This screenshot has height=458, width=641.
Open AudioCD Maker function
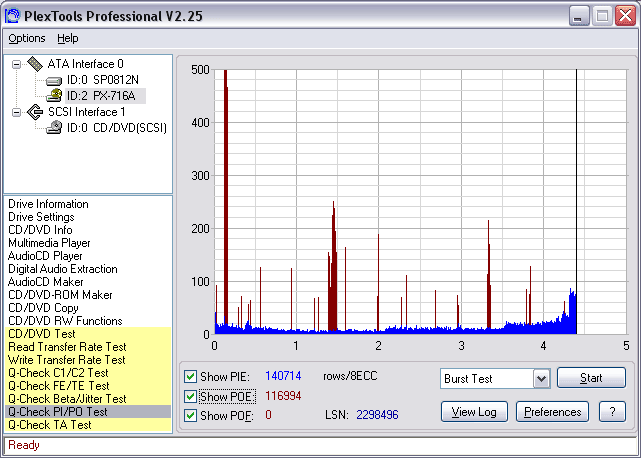coord(45,282)
